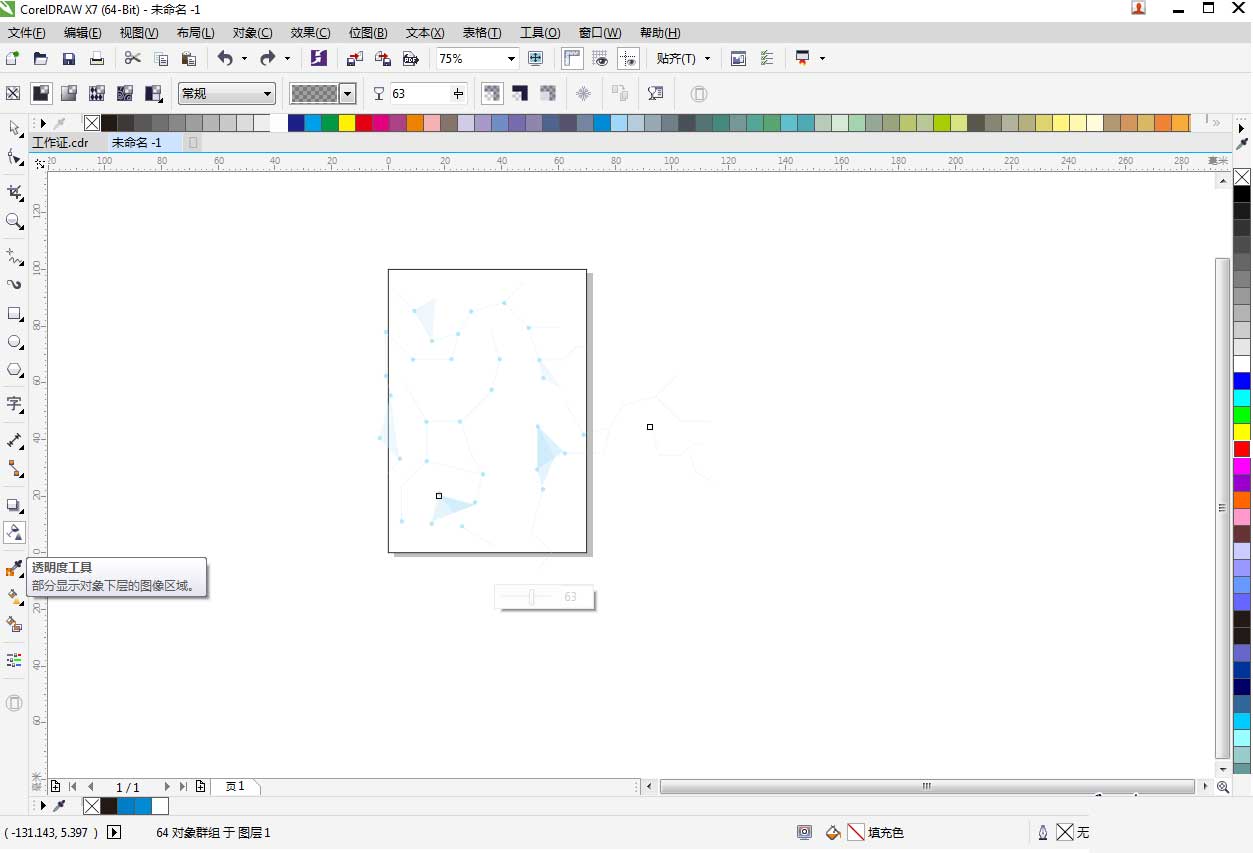
Task: Toggle Show guidelines button
Action: (628, 58)
